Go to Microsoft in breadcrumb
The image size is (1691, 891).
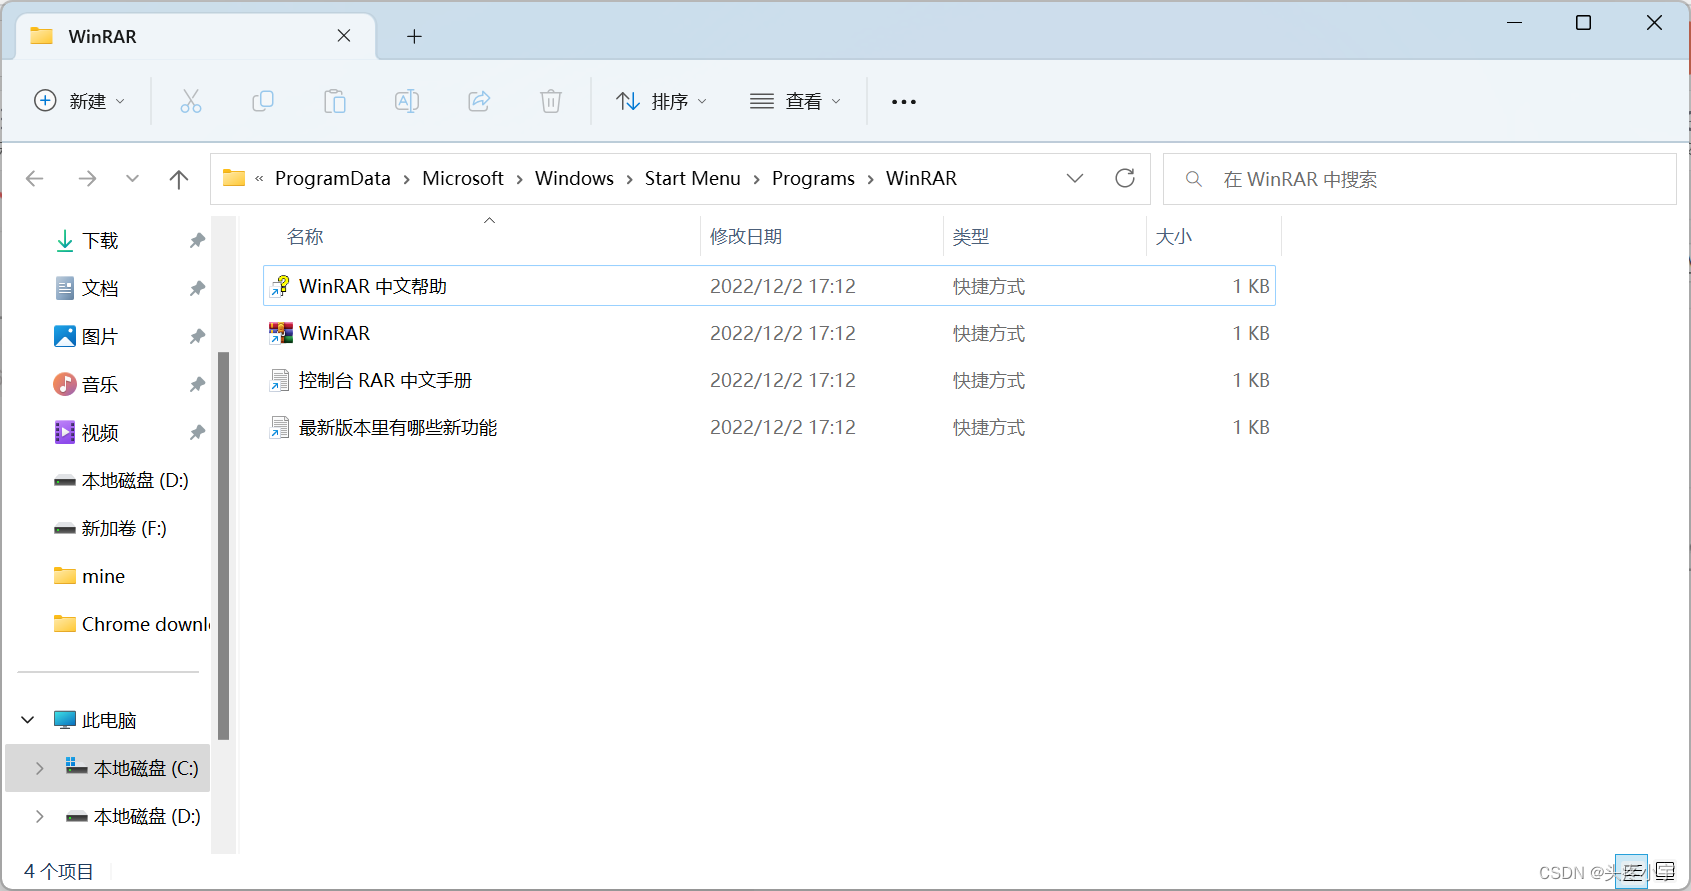click(463, 178)
